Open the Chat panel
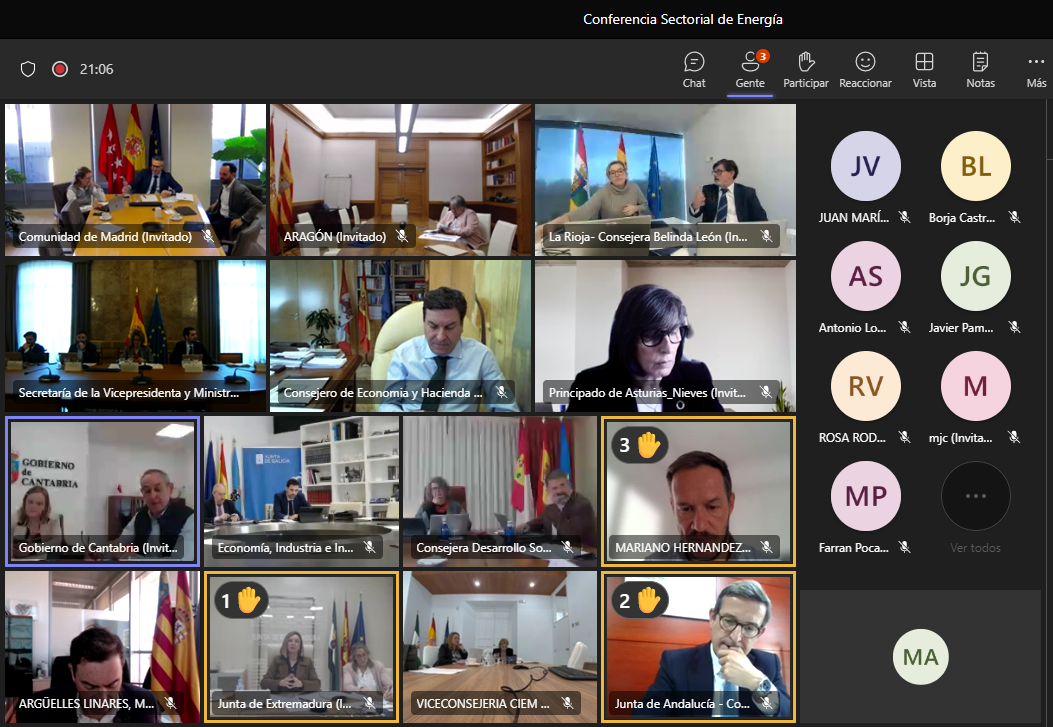The height and width of the screenshot is (727, 1053). 694,69
